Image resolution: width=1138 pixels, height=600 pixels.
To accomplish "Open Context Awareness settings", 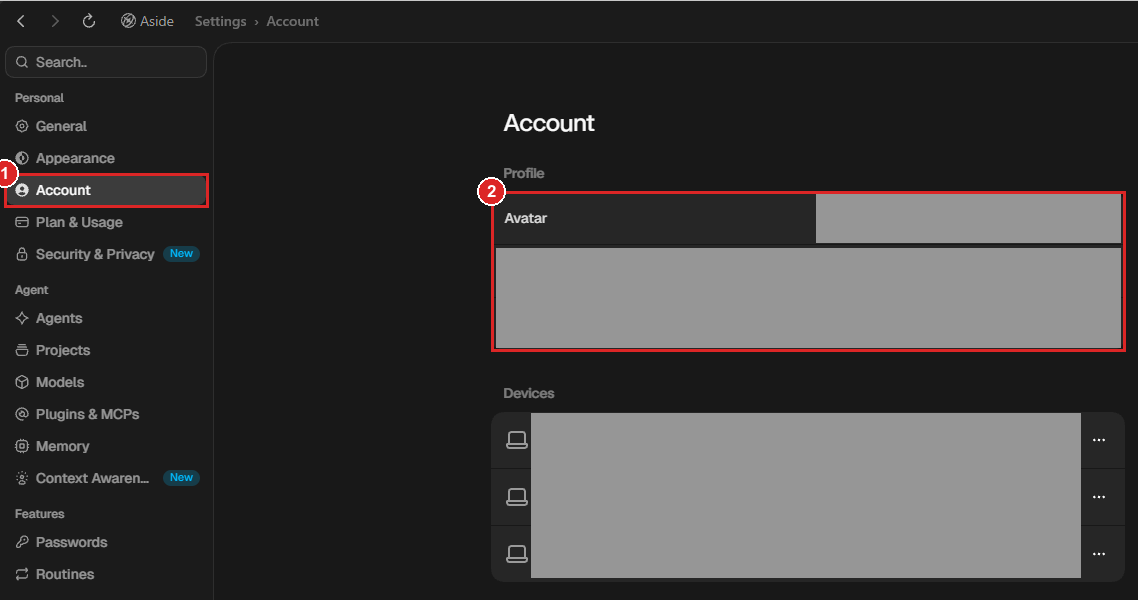I will (106, 478).
